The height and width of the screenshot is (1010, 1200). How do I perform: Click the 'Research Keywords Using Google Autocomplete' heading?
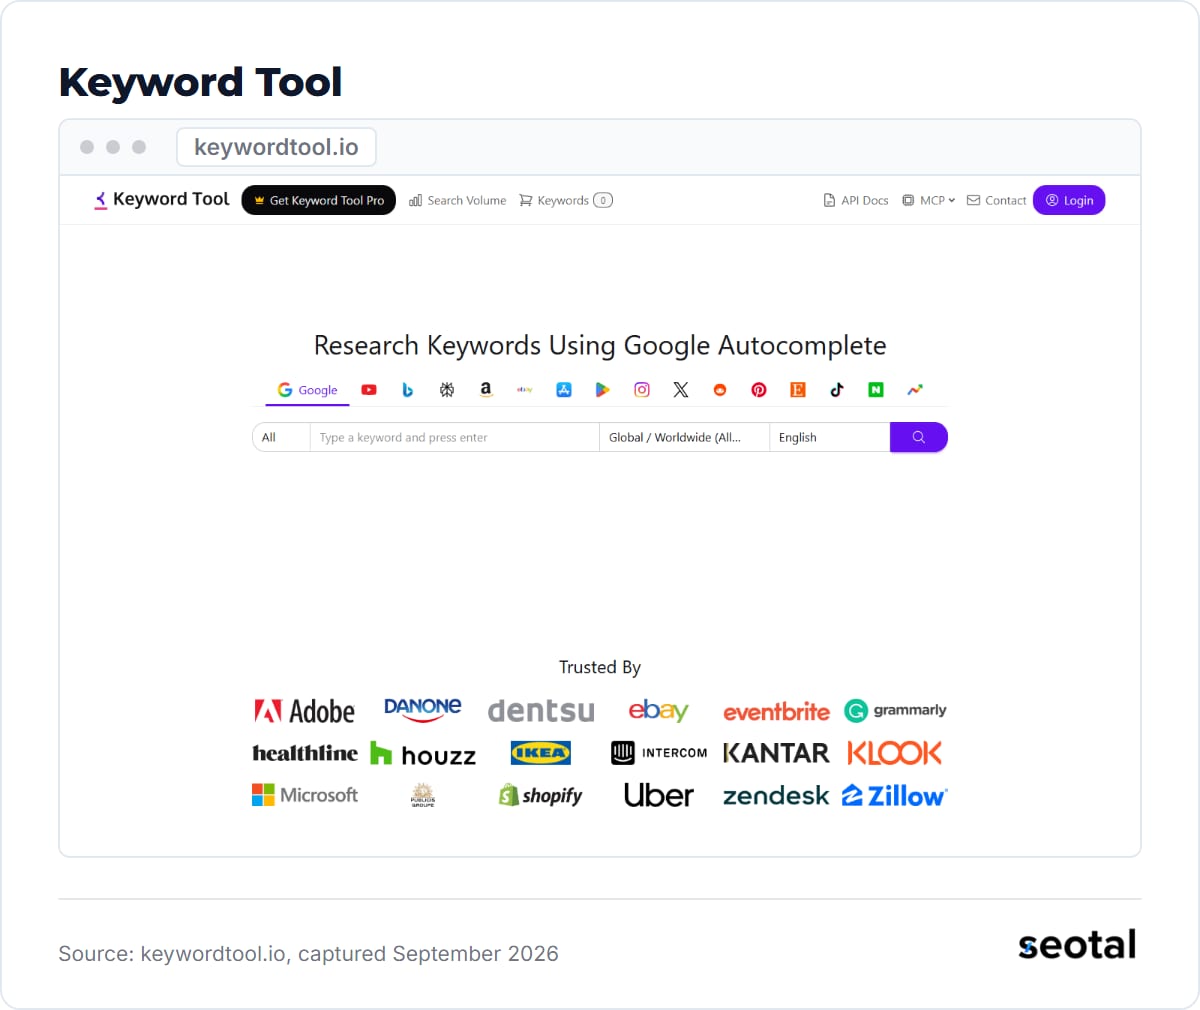click(600, 345)
